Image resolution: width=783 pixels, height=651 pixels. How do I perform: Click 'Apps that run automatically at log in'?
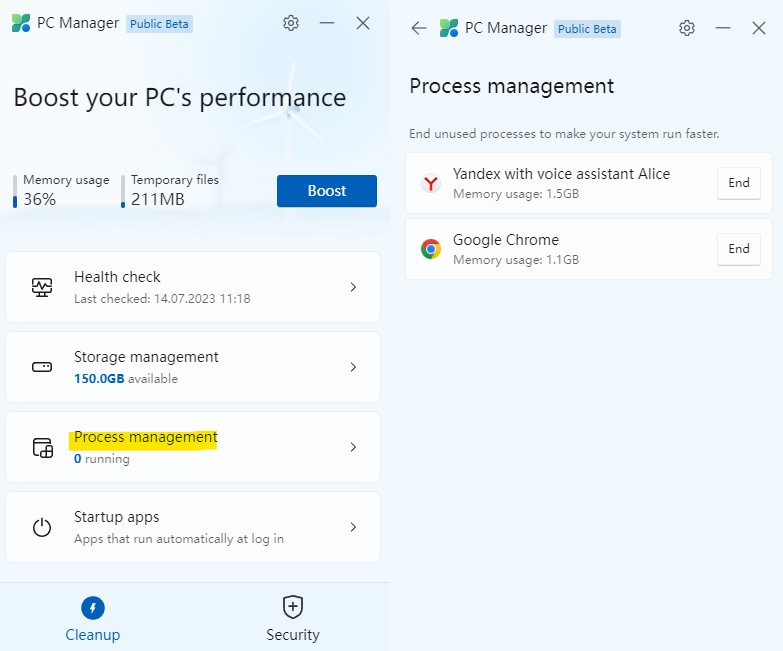point(179,539)
